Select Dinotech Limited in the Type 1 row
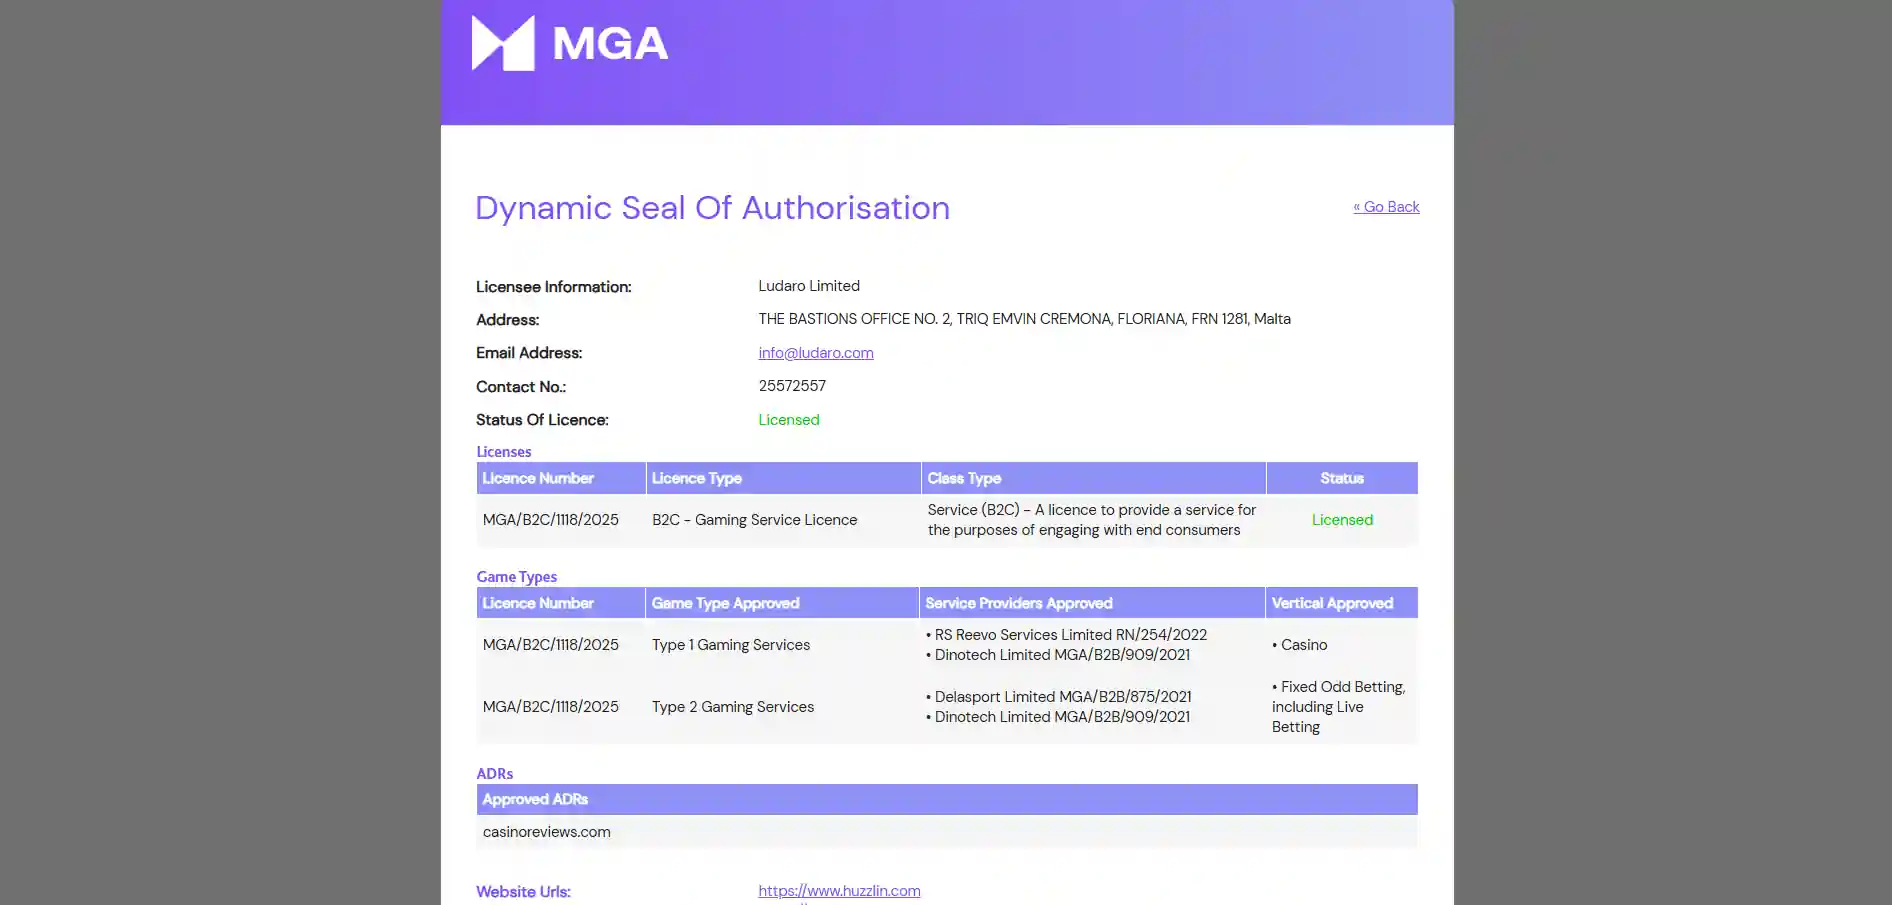 pyautogui.click(x=1062, y=655)
